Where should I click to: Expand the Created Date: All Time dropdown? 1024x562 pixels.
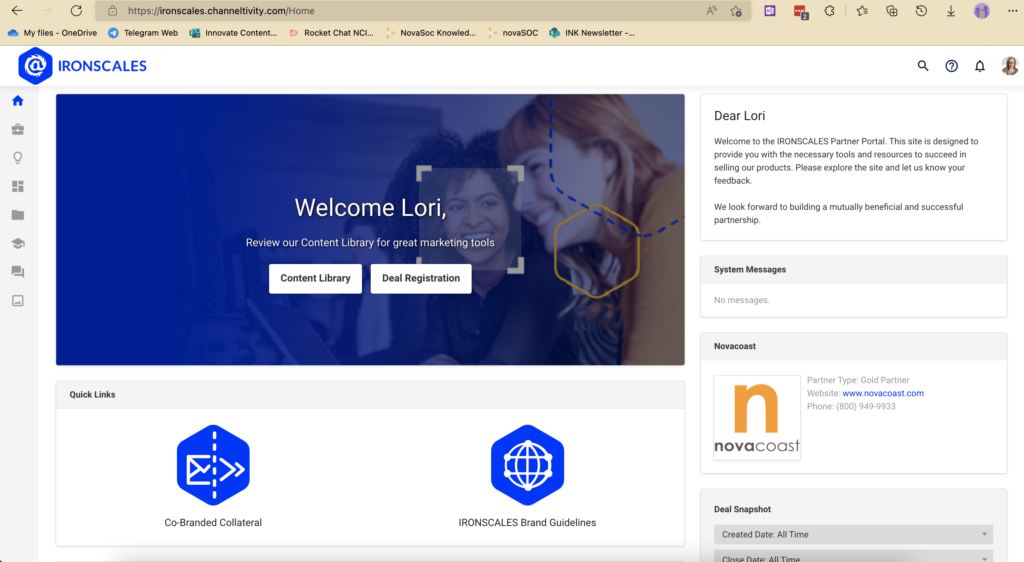pyautogui.click(x=854, y=534)
